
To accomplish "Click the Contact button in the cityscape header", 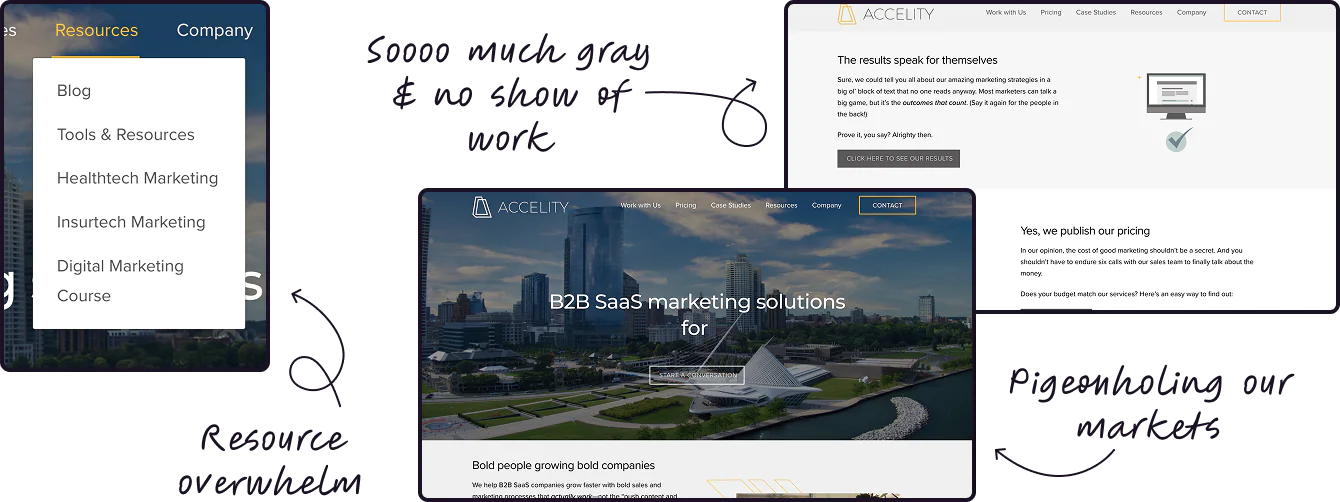I will (887, 206).
